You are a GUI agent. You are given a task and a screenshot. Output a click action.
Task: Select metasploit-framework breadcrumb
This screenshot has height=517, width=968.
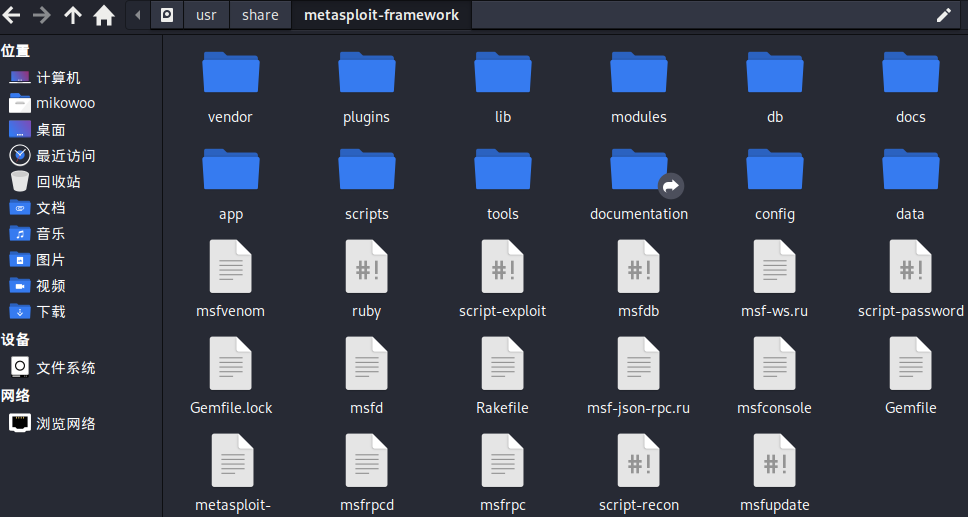tap(382, 15)
